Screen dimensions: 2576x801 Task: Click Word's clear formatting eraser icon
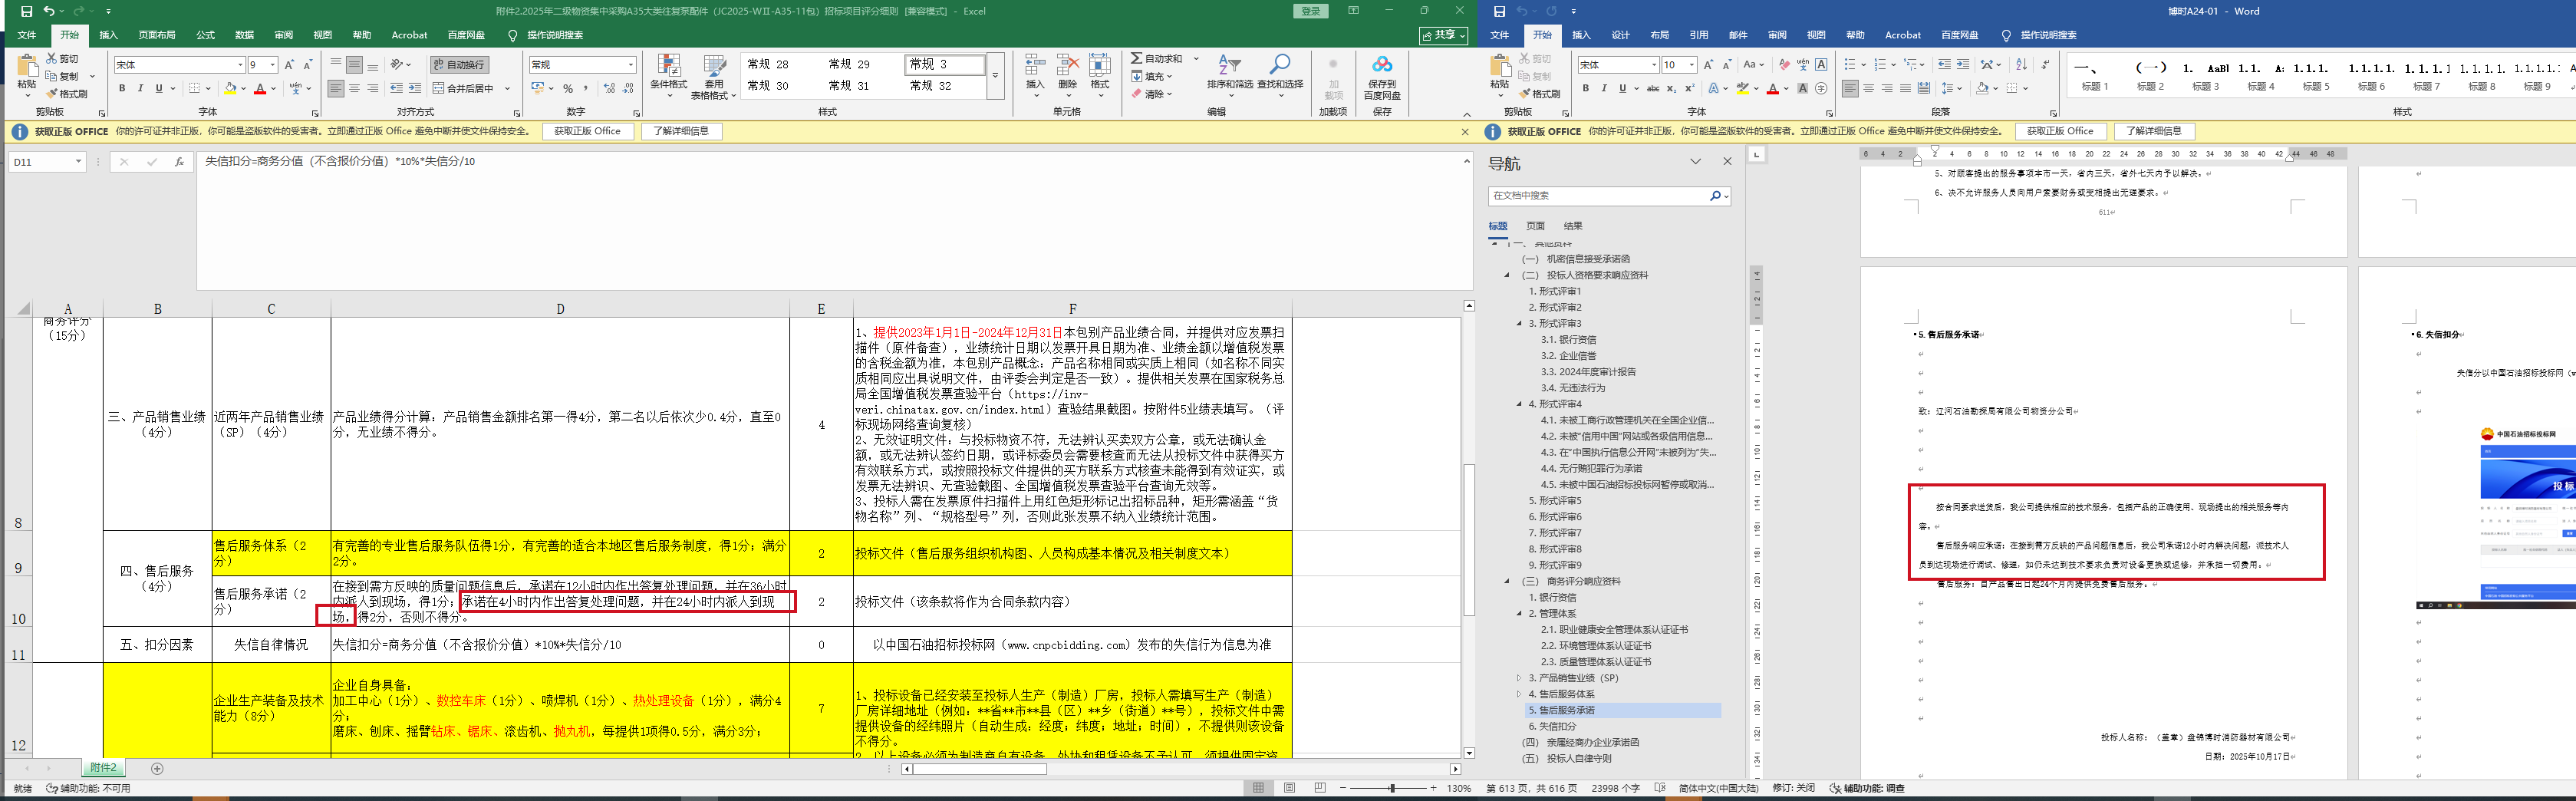click(1784, 65)
